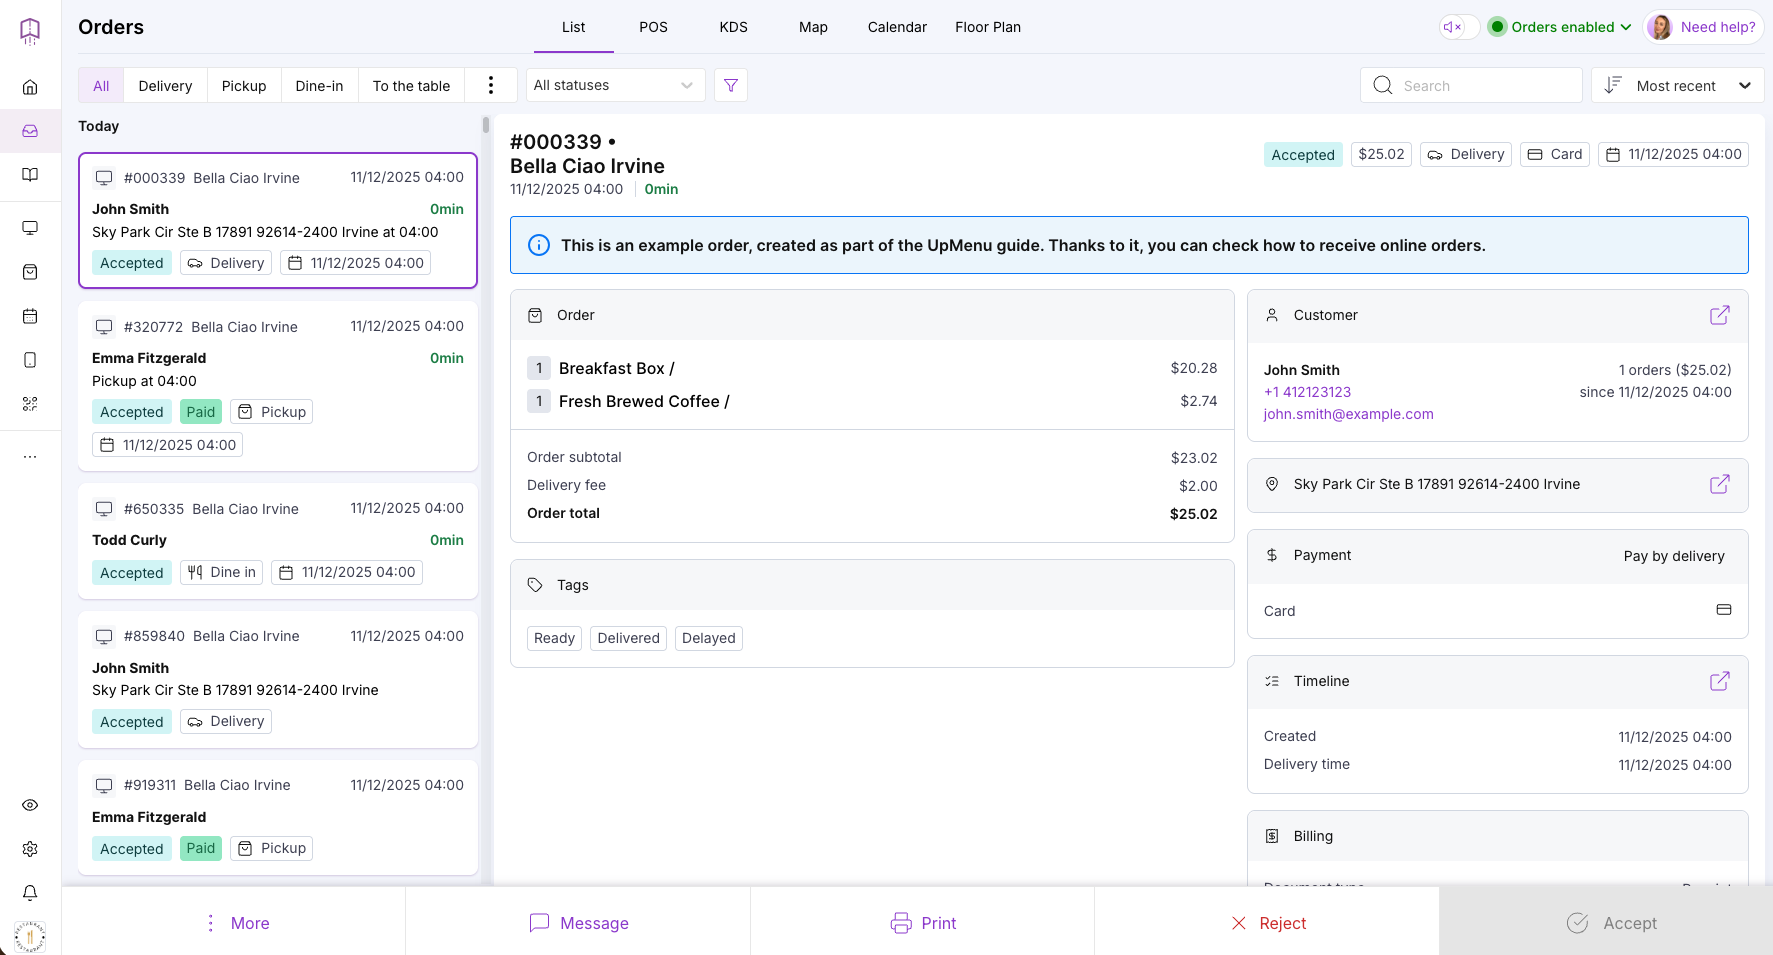Open settings gear in the sidebar
Image resolution: width=1773 pixels, height=955 pixels.
30,849
